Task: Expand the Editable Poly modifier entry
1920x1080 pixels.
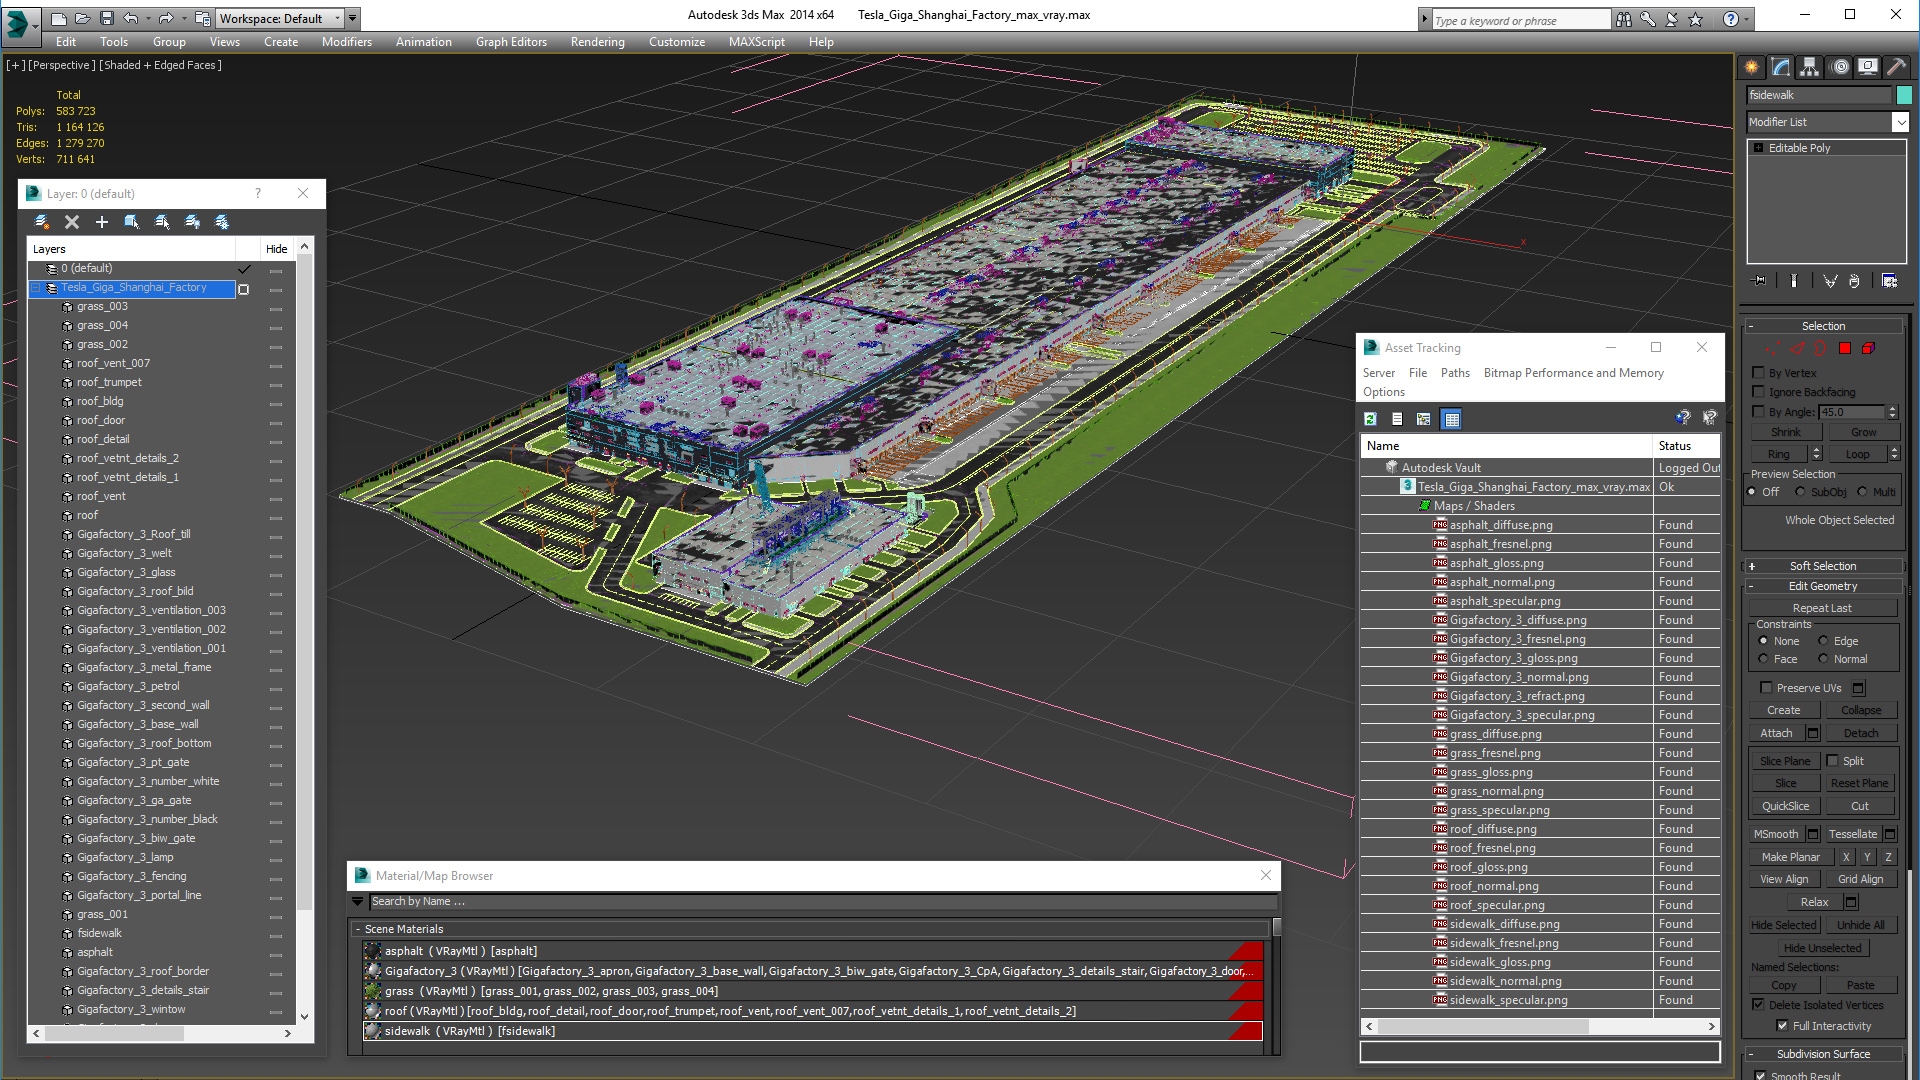Action: tap(1759, 148)
